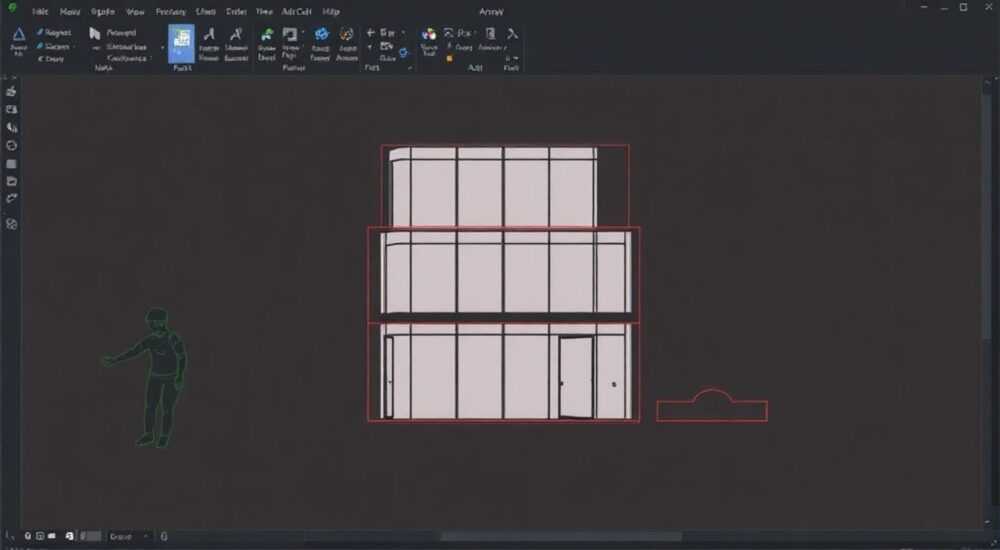1000x550 pixels.
Task: Click the gray color swatch in status bar
Action: [90, 537]
